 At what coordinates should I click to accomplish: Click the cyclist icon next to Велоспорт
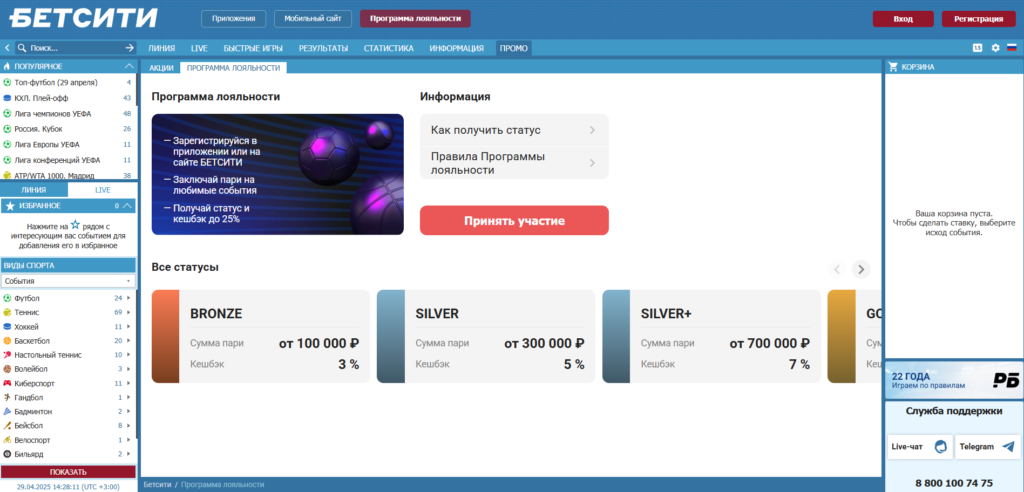point(7,440)
